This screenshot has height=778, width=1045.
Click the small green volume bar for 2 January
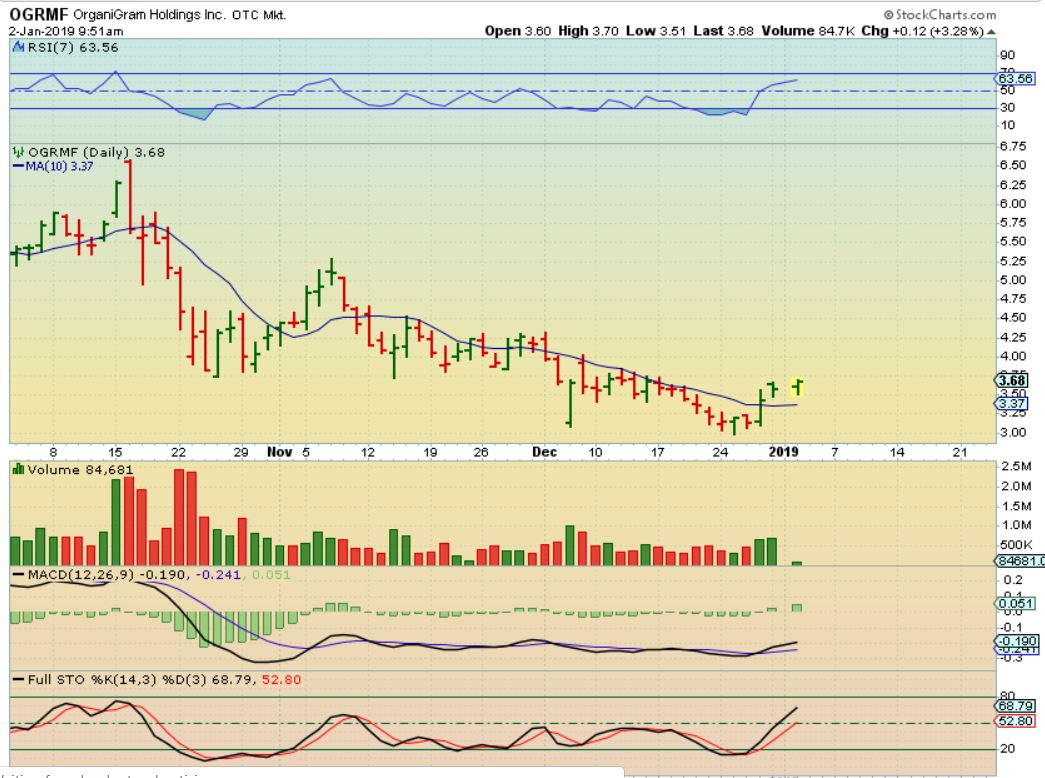(797, 563)
